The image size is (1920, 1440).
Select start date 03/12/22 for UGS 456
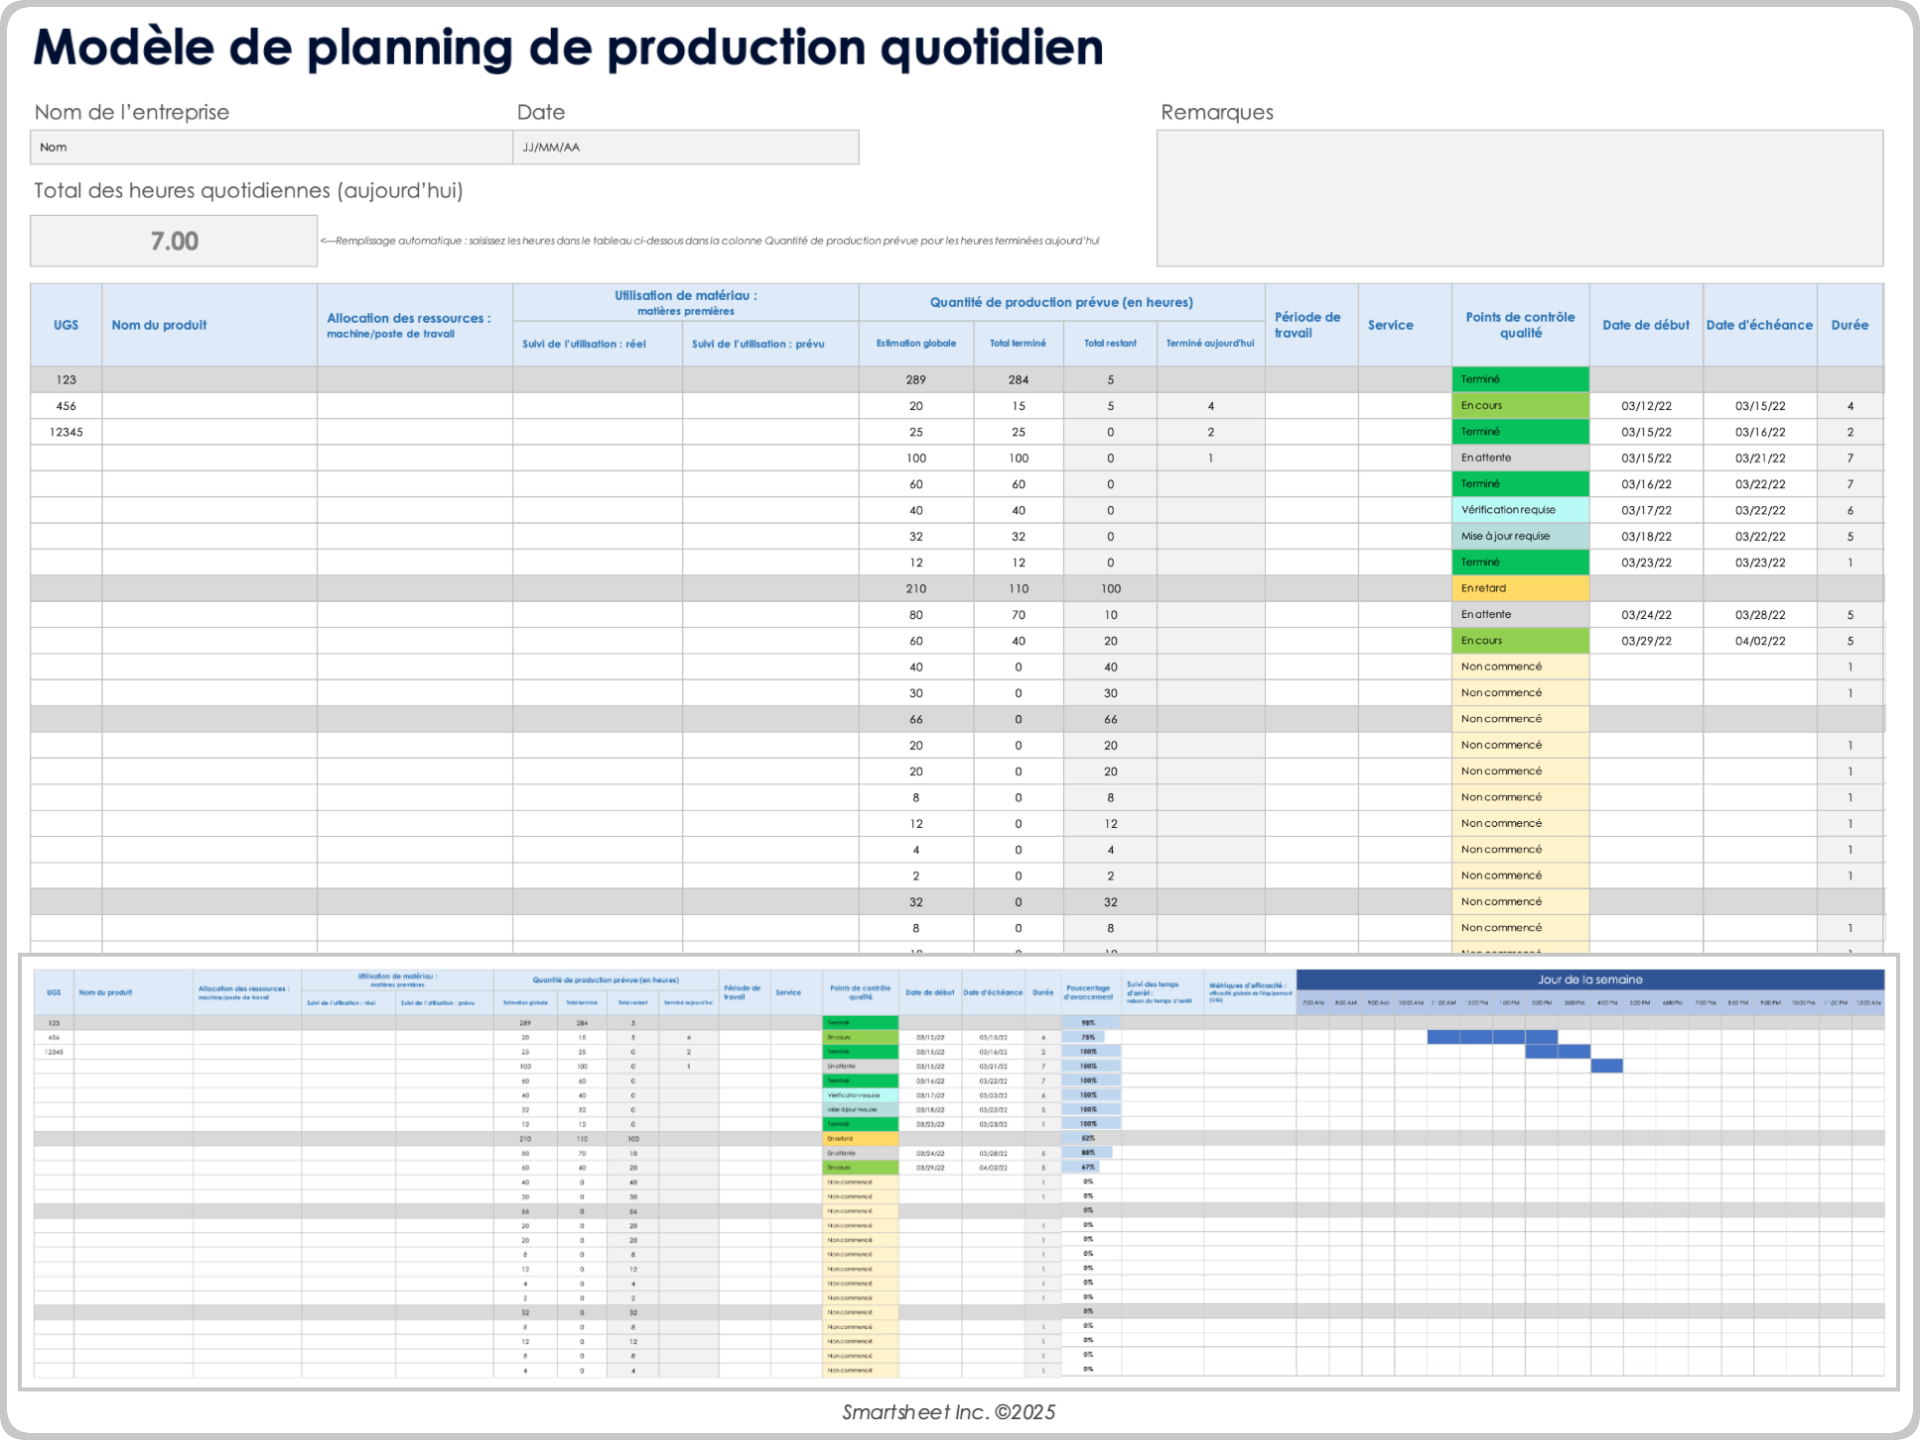(1645, 405)
